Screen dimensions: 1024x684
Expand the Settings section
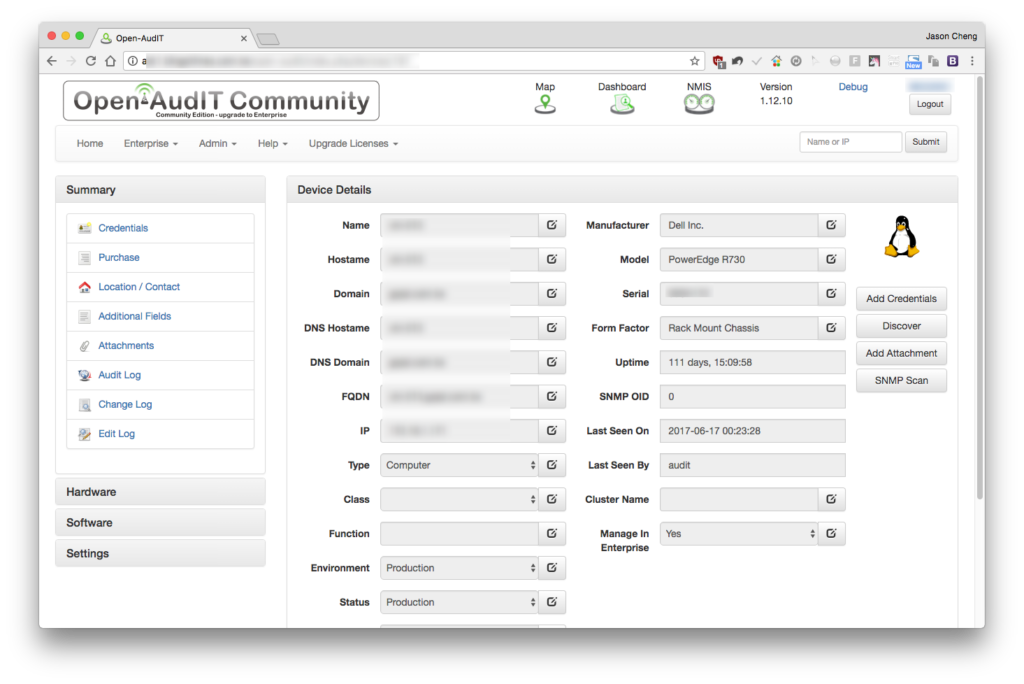tap(160, 553)
